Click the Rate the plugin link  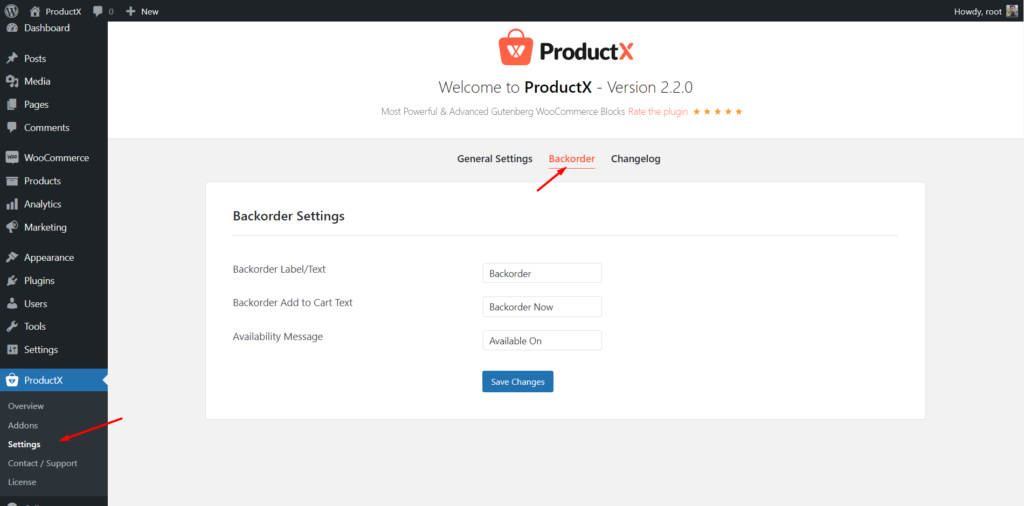tap(658, 112)
